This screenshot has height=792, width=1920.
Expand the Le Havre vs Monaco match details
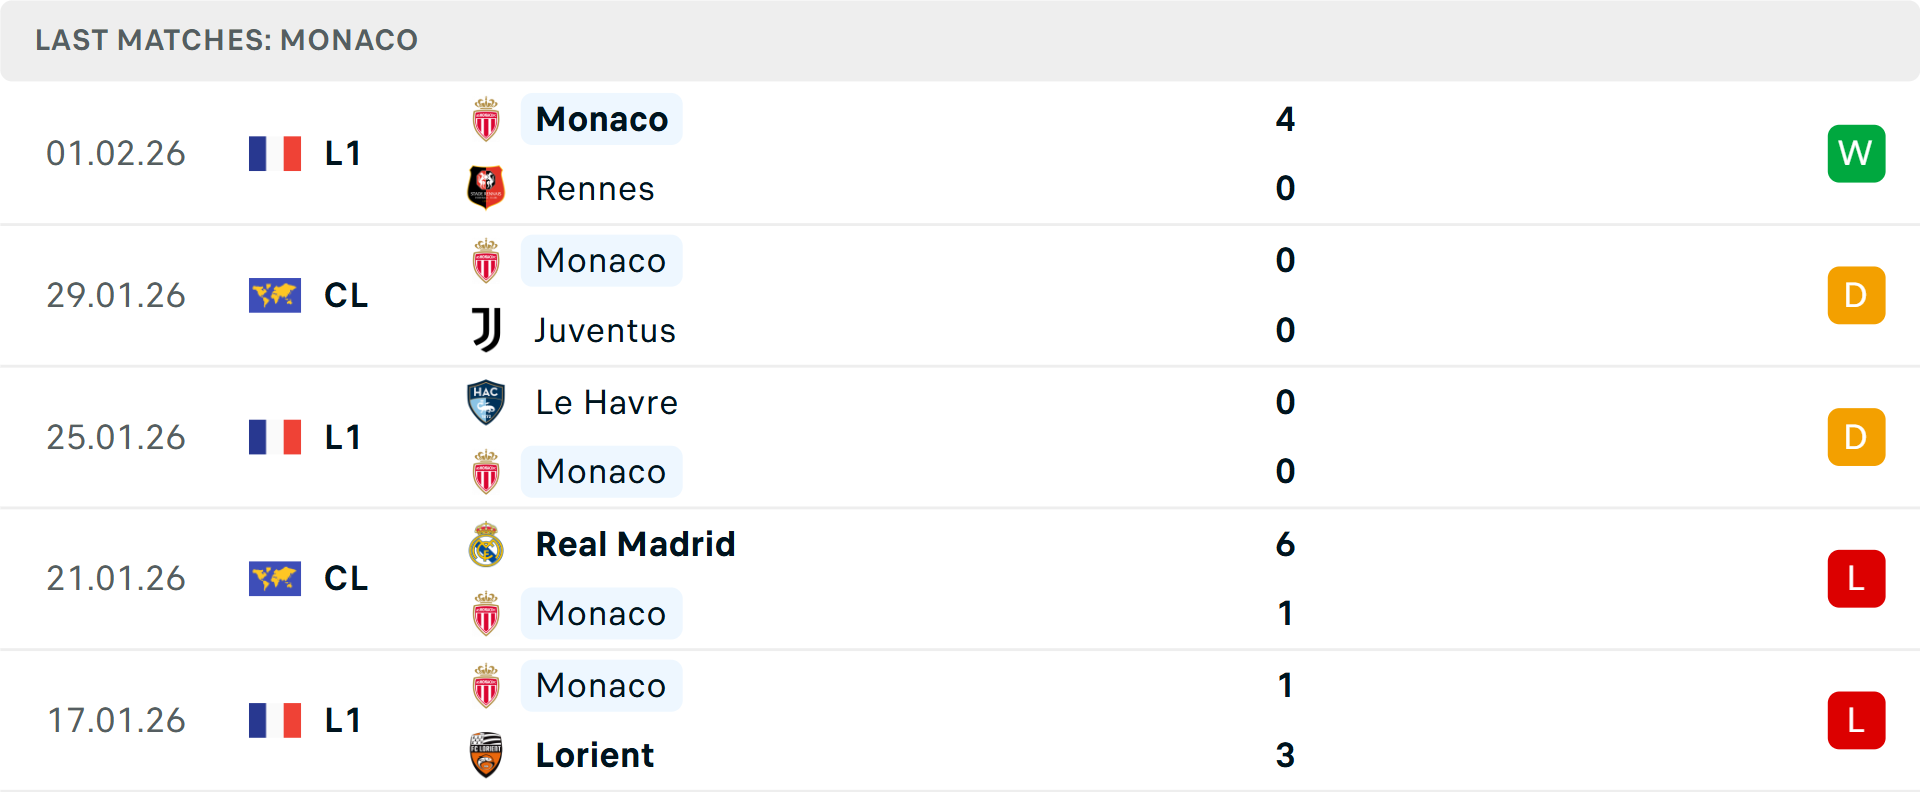pyautogui.click(x=960, y=437)
